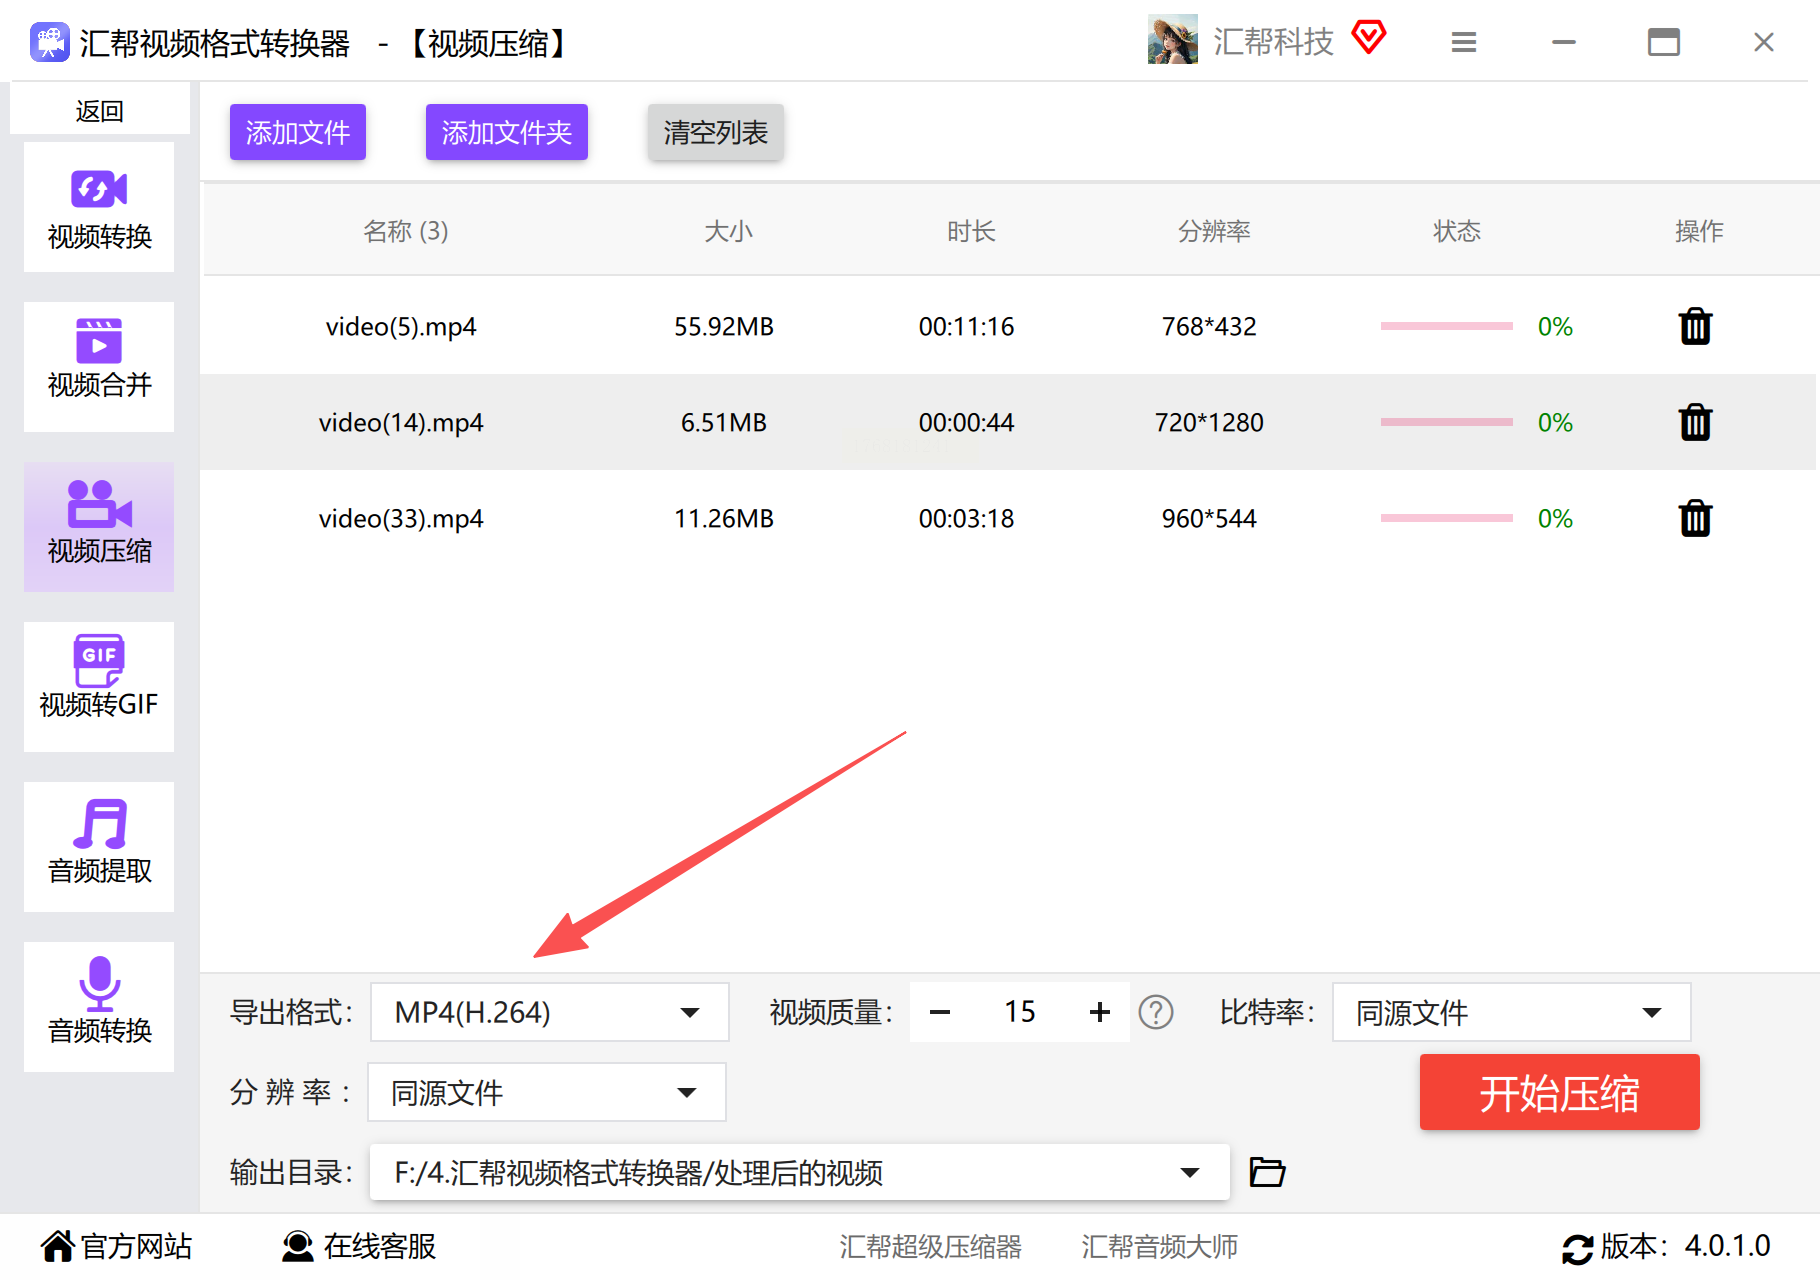This screenshot has height=1280, width=1820.
Task: Click the 汇帮科技 user avatar
Action: tap(1172, 40)
